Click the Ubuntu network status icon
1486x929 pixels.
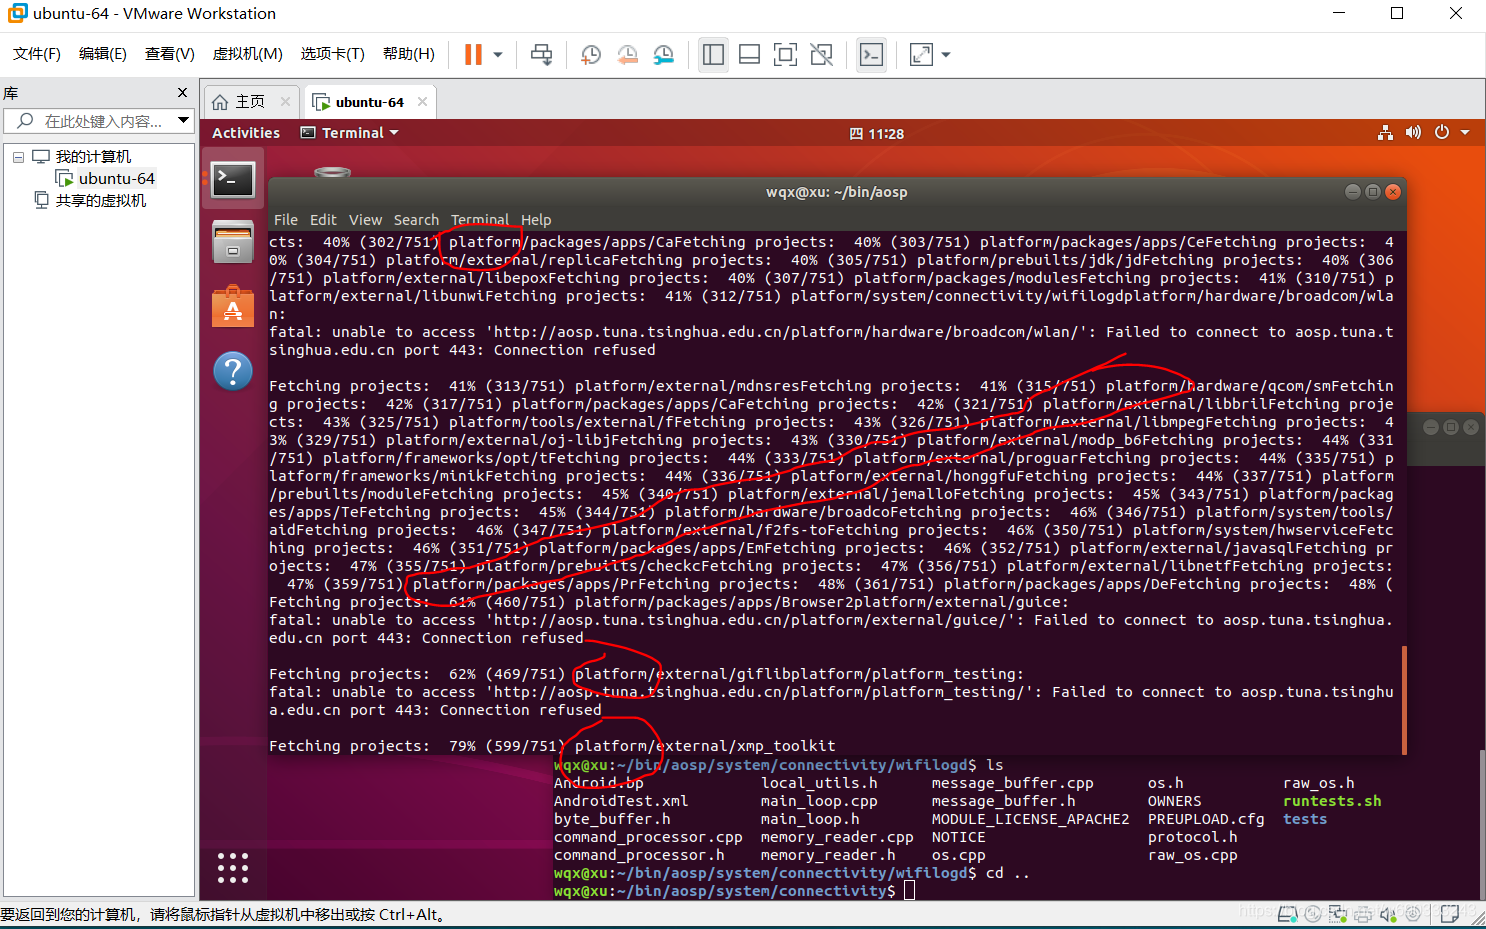pyautogui.click(x=1385, y=133)
